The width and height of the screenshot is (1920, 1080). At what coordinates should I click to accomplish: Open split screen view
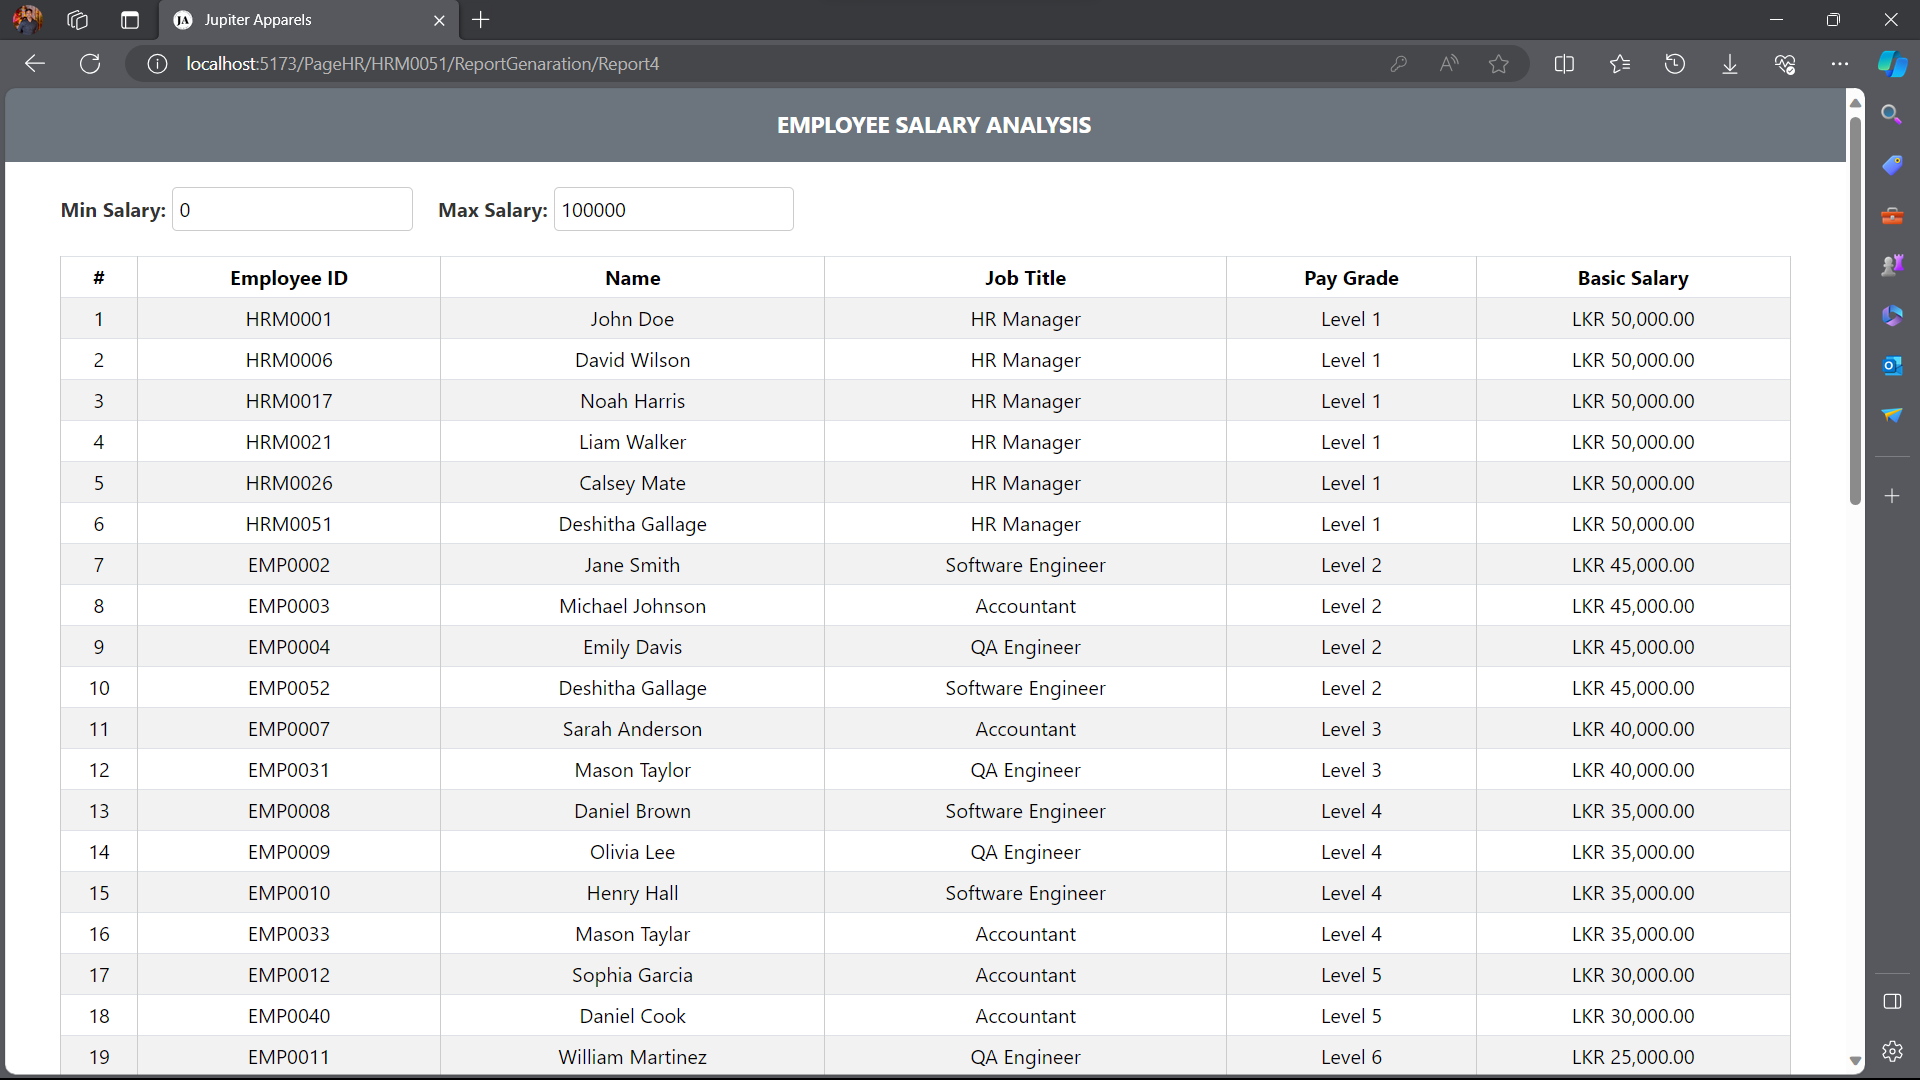click(x=1564, y=63)
